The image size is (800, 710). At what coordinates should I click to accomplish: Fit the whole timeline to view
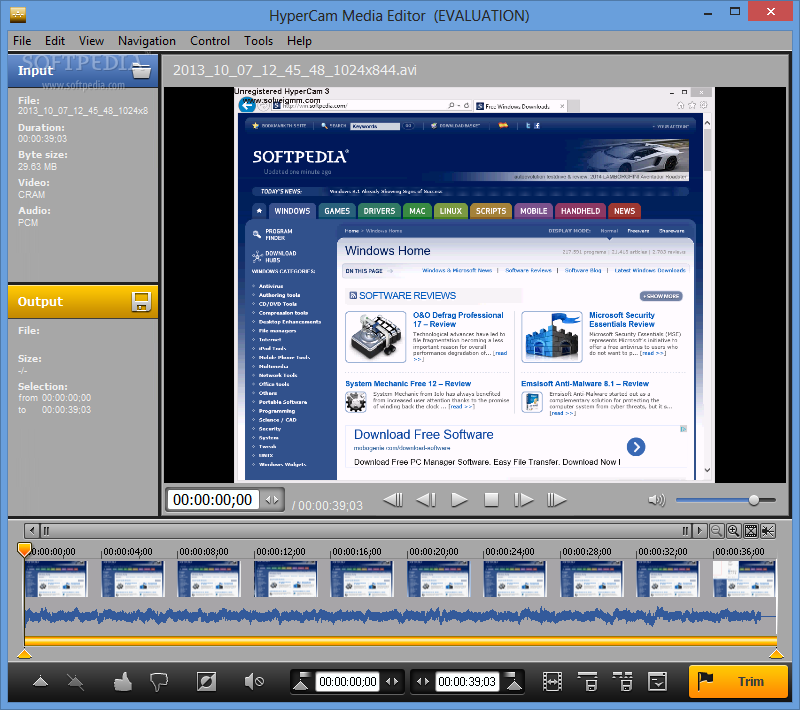[x=751, y=531]
